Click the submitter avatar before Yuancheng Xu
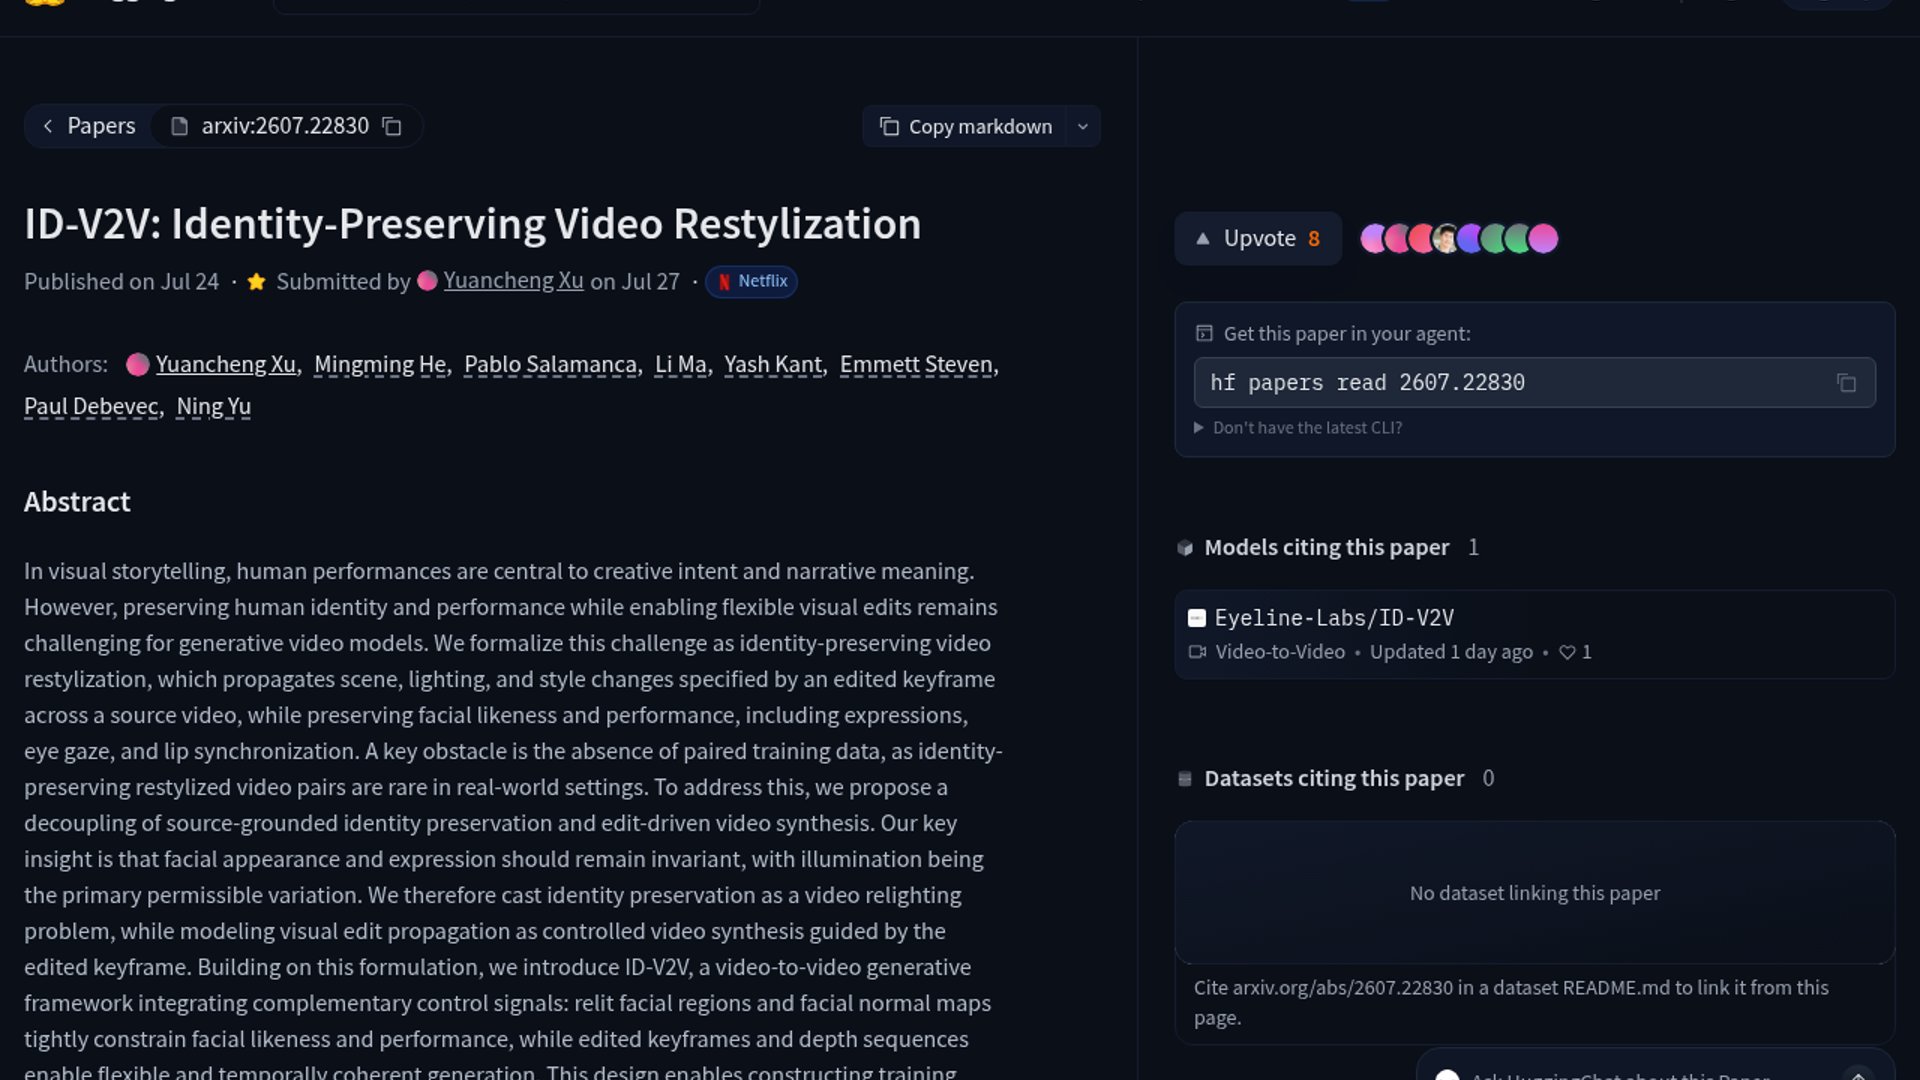This screenshot has width=1920, height=1080. coord(427,281)
